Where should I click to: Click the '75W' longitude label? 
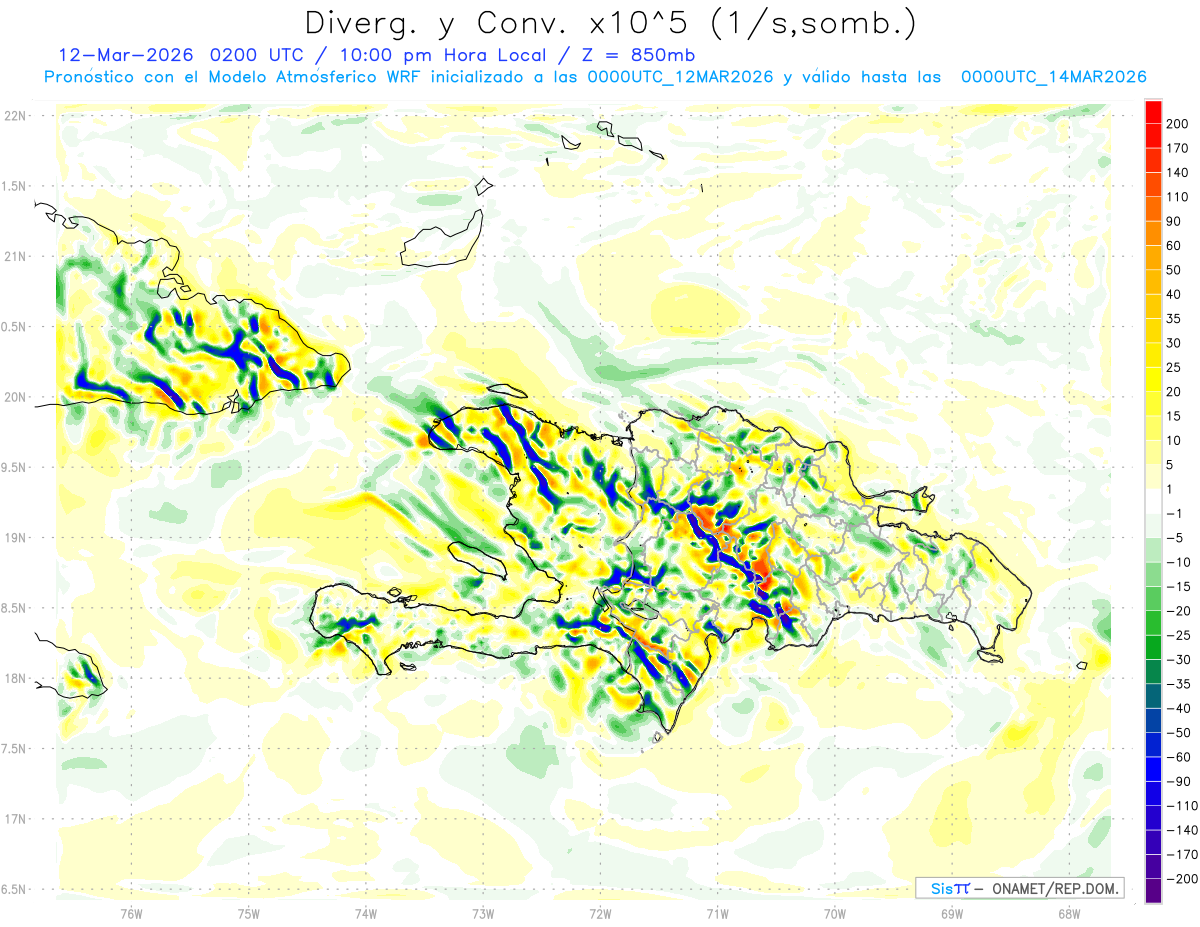[x=248, y=912]
